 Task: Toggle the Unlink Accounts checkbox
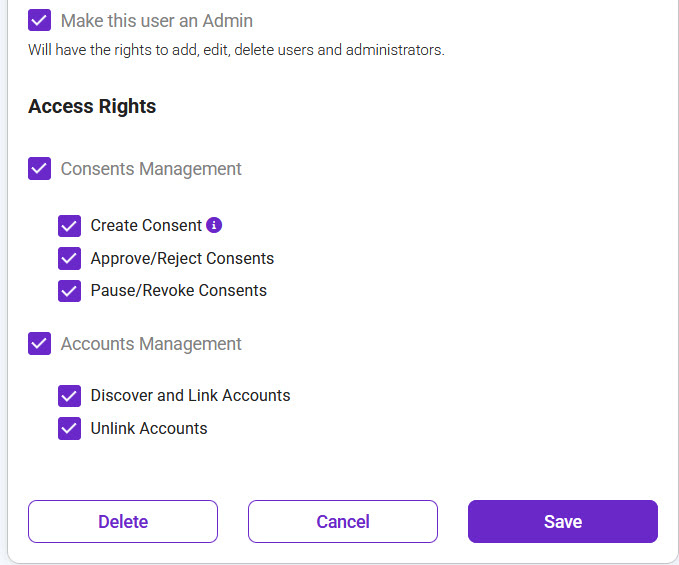pyautogui.click(x=69, y=428)
